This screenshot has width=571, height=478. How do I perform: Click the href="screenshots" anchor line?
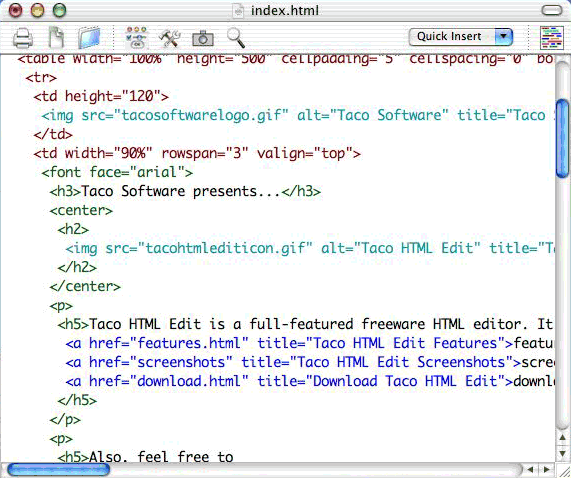point(310,362)
